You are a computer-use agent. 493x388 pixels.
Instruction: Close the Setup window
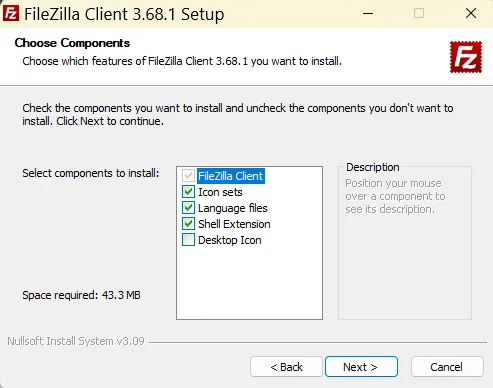tap(471, 14)
